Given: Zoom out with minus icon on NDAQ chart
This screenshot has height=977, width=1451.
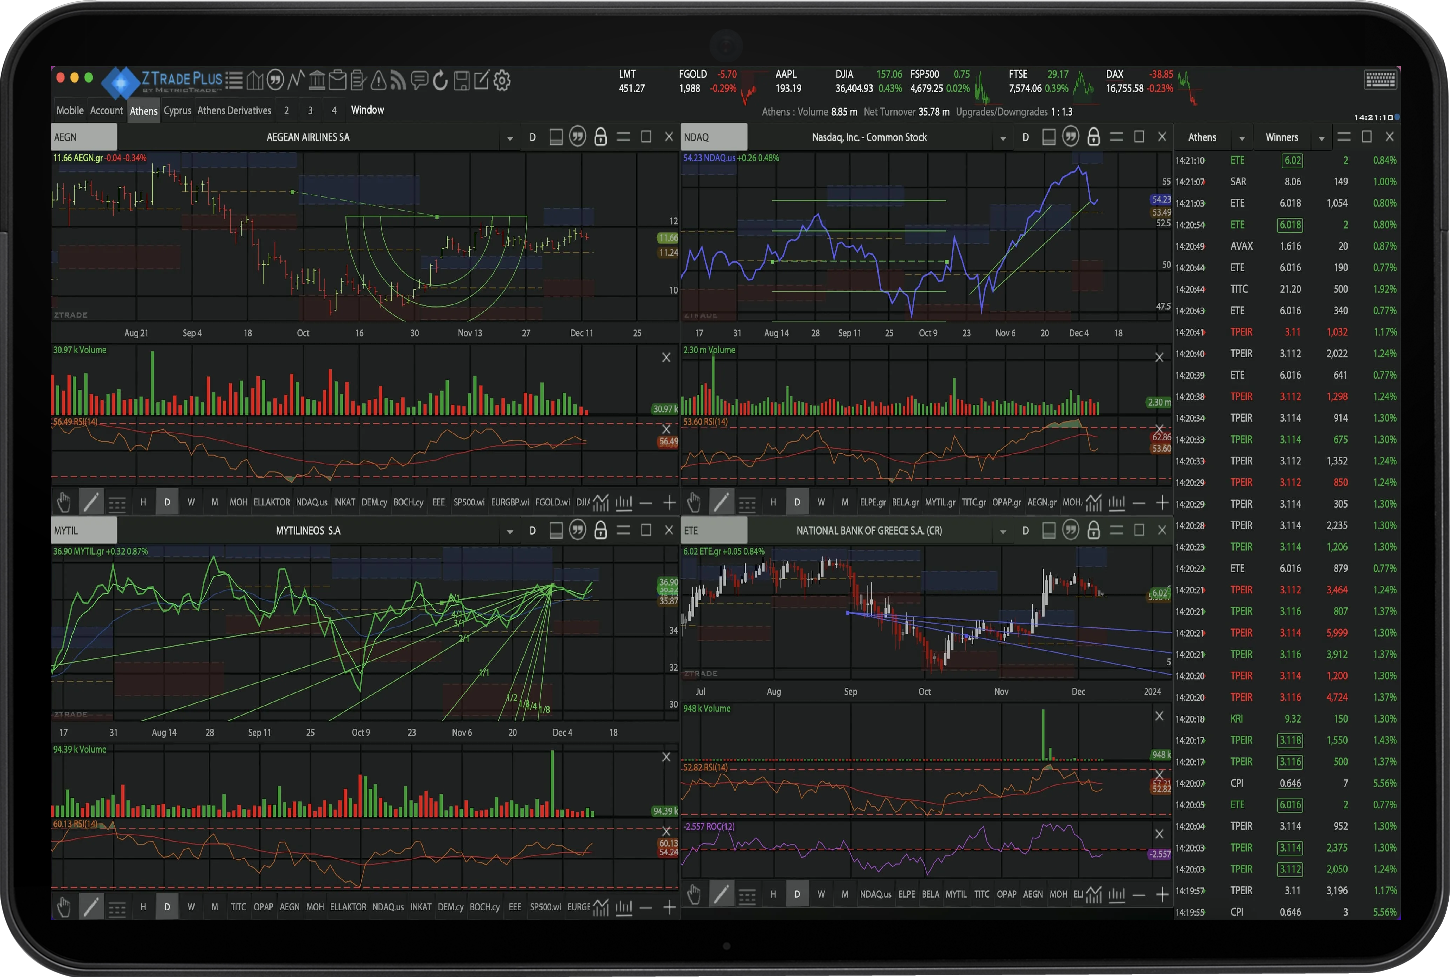Looking at the screenshot, I should coord(1139,502).
